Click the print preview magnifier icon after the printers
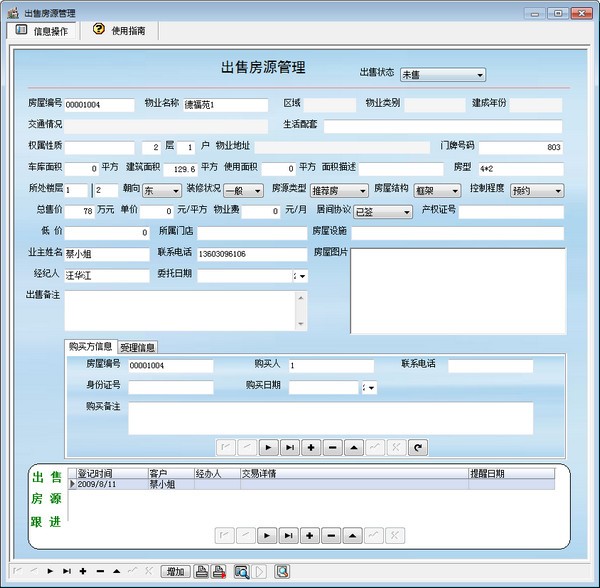 coord(241,571)
